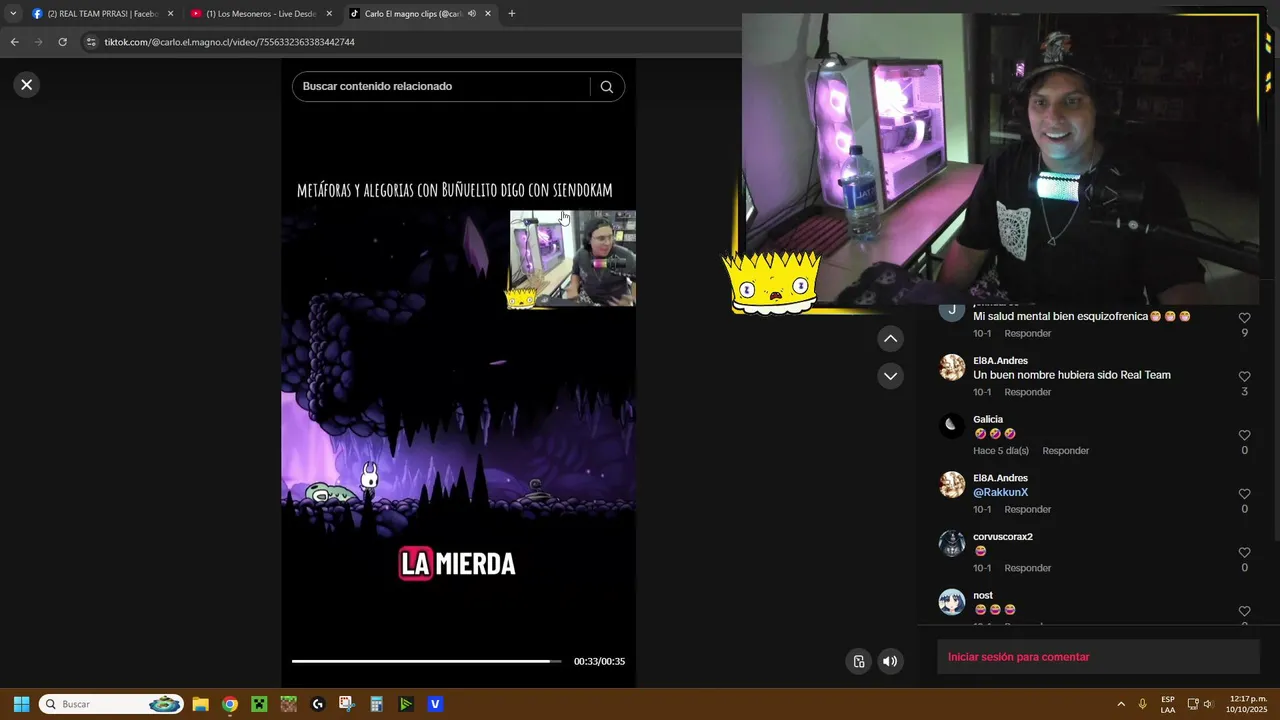Click the taskbar Buscar search box
The image size is (1280, 720).
coord(112,704)
